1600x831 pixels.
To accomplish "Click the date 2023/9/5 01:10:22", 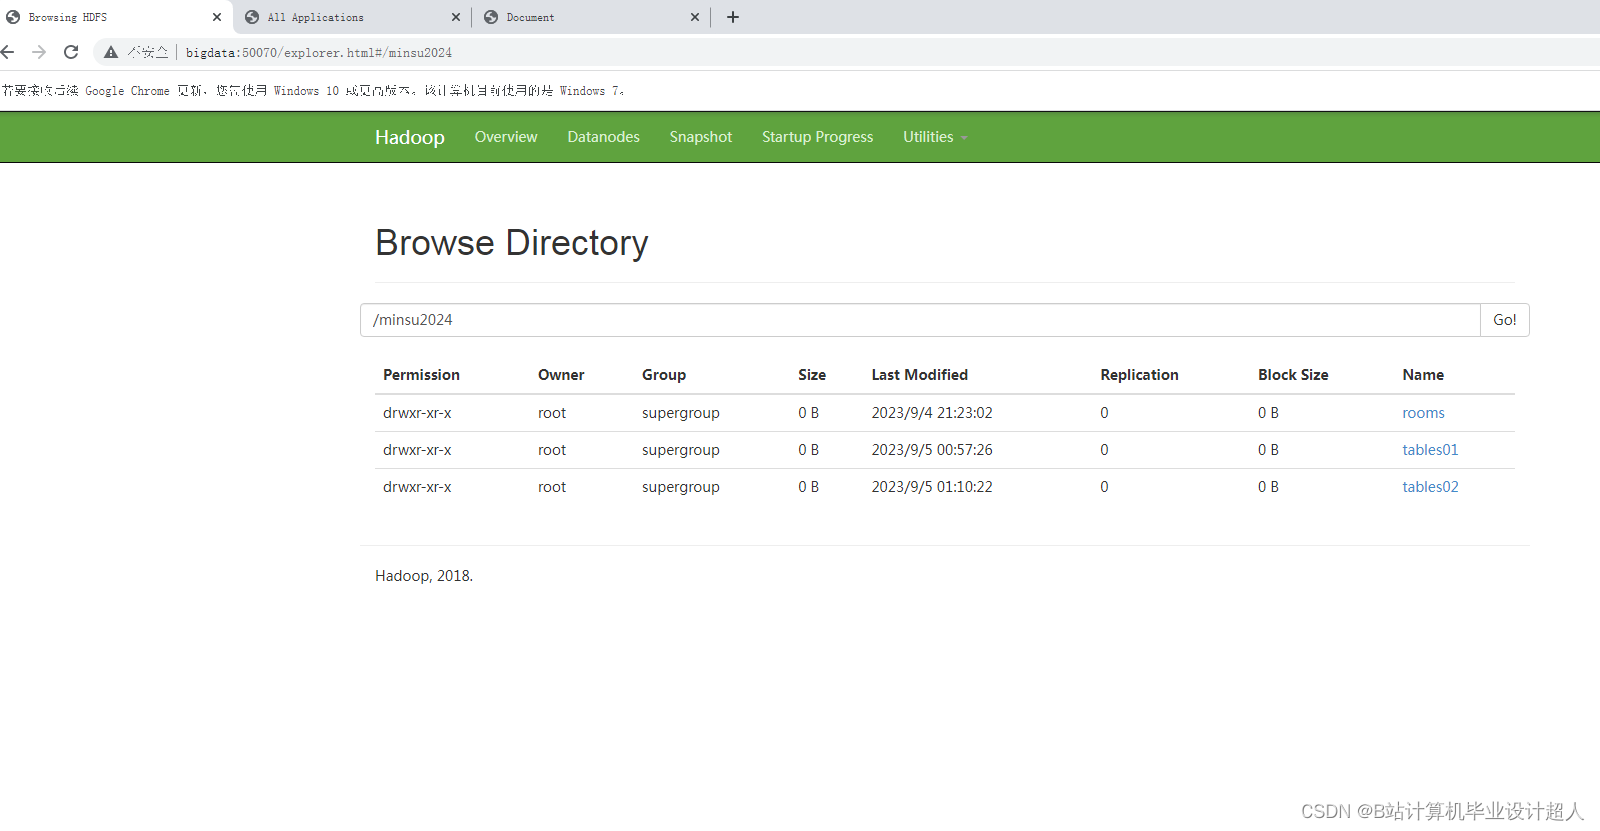I will 932,487.
